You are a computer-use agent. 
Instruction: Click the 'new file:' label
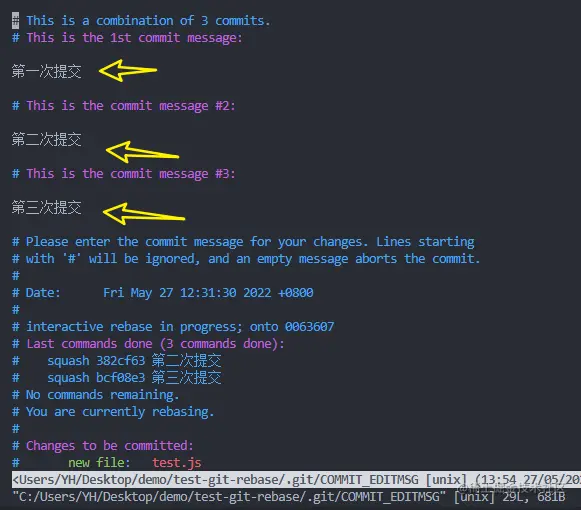[x=99, y=463]
